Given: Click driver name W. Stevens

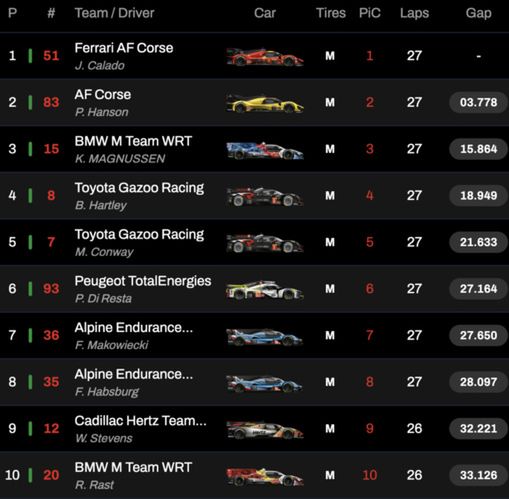Looking at the screenshot, I should pos(104,438).
